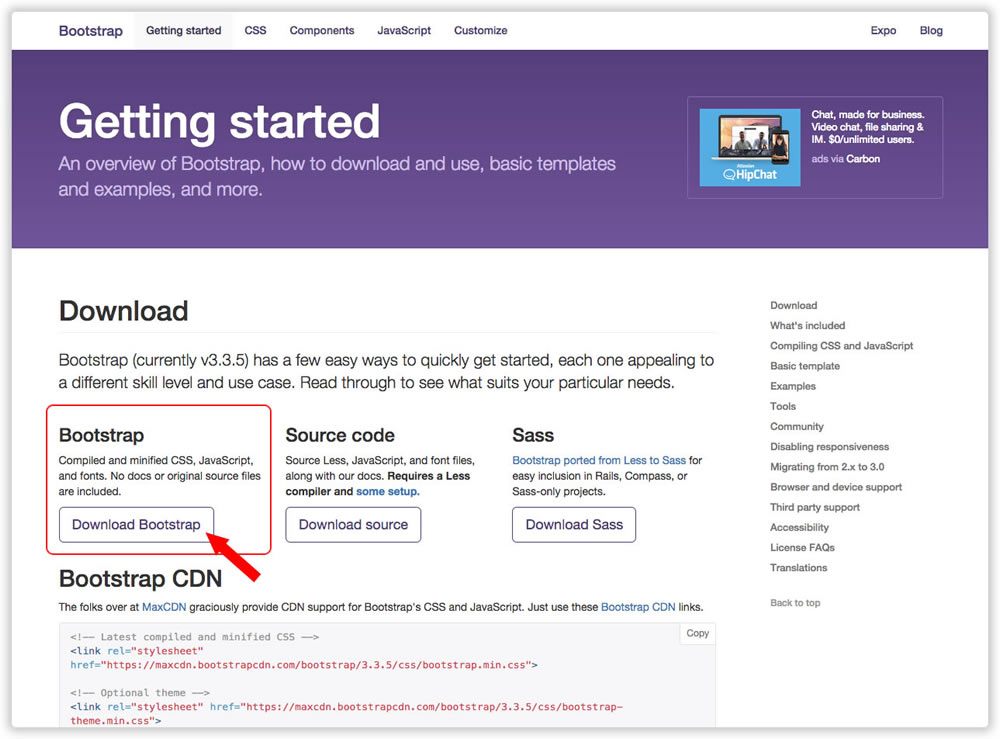Viewport: 1000px width, 739px height.
Task: Click Download Bootstrap
Action: click(136, 524)
